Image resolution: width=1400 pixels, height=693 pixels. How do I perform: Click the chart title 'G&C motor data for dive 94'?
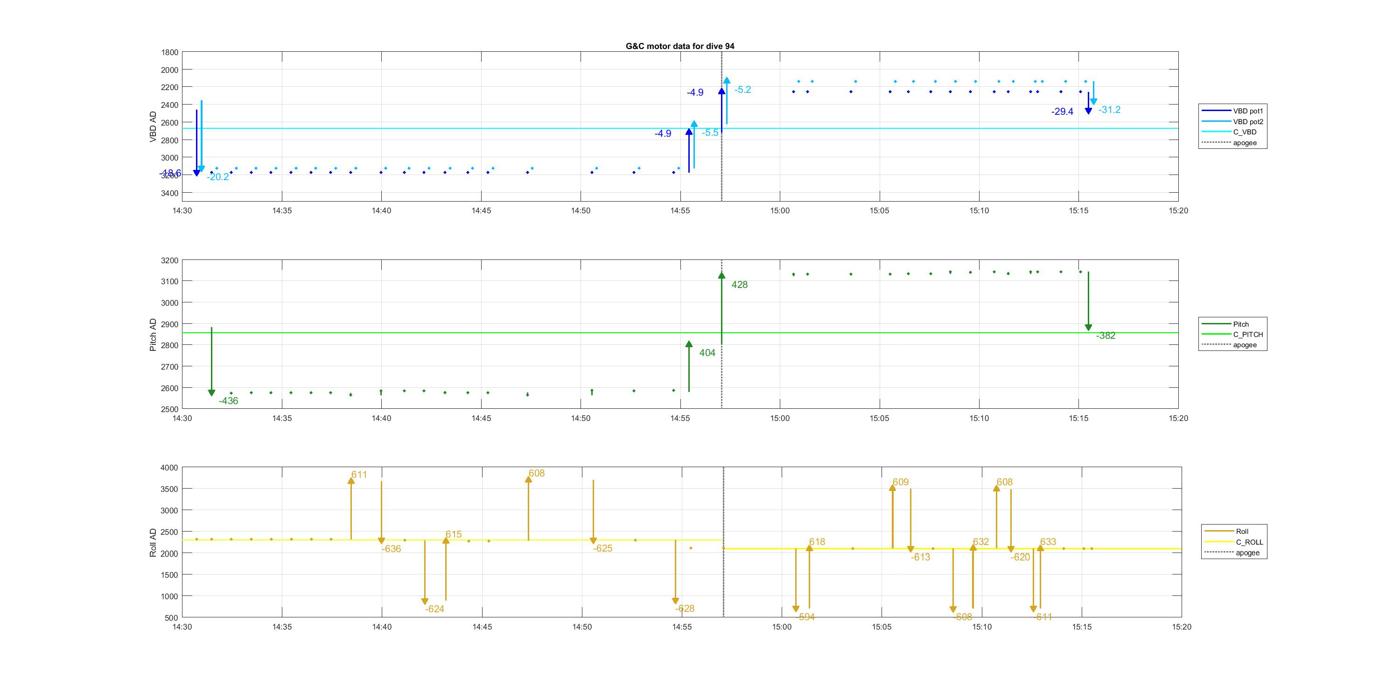[679, 46]
